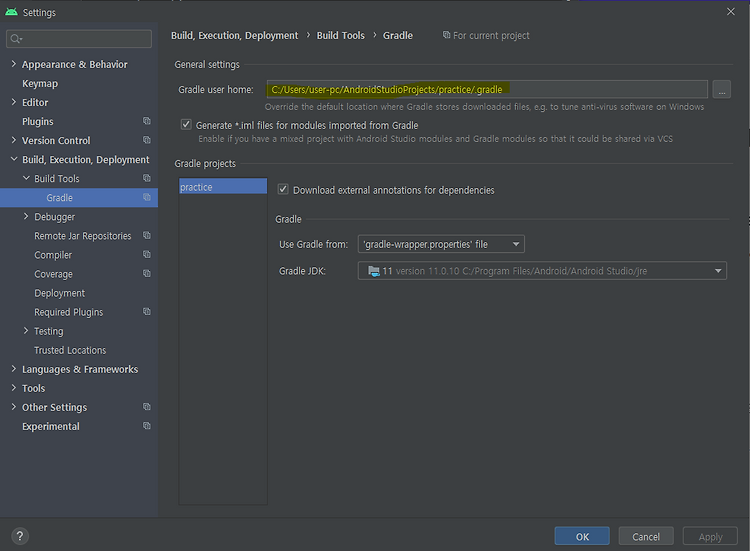
Task: Click the Apply button
Action: [710, 536]
